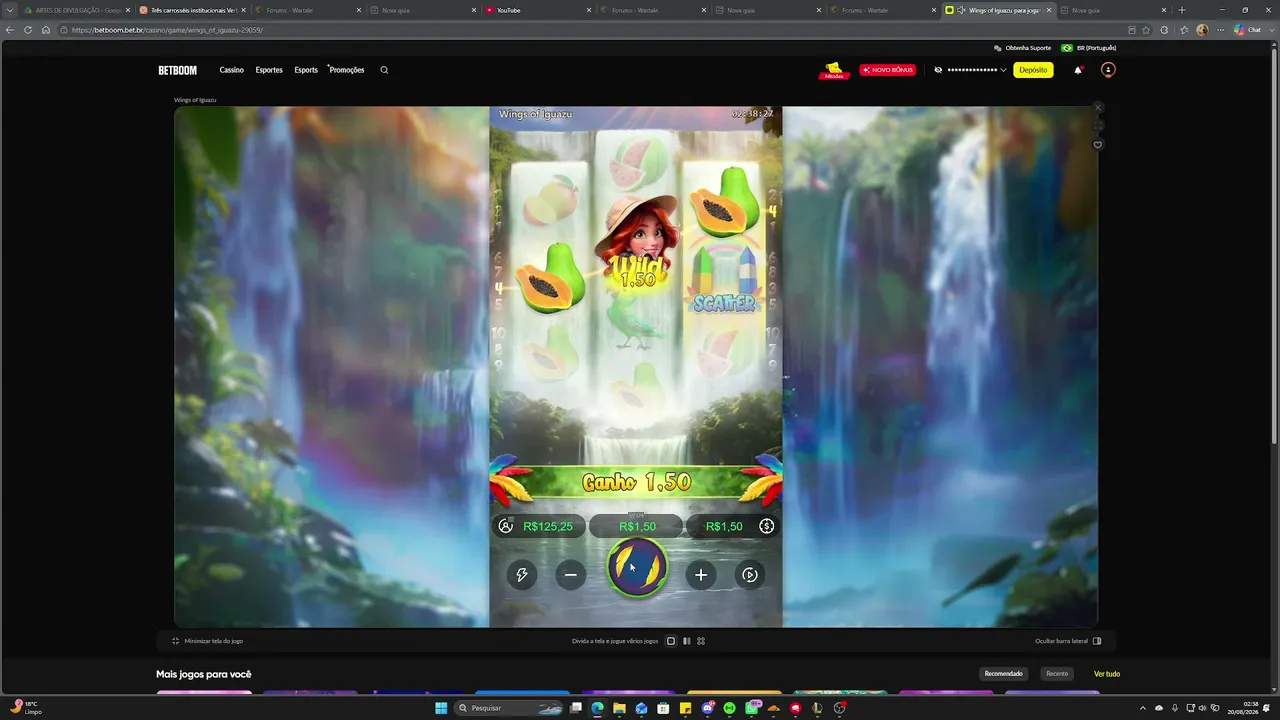Open WhatsApp from taskbar

(x=752, y=708)
